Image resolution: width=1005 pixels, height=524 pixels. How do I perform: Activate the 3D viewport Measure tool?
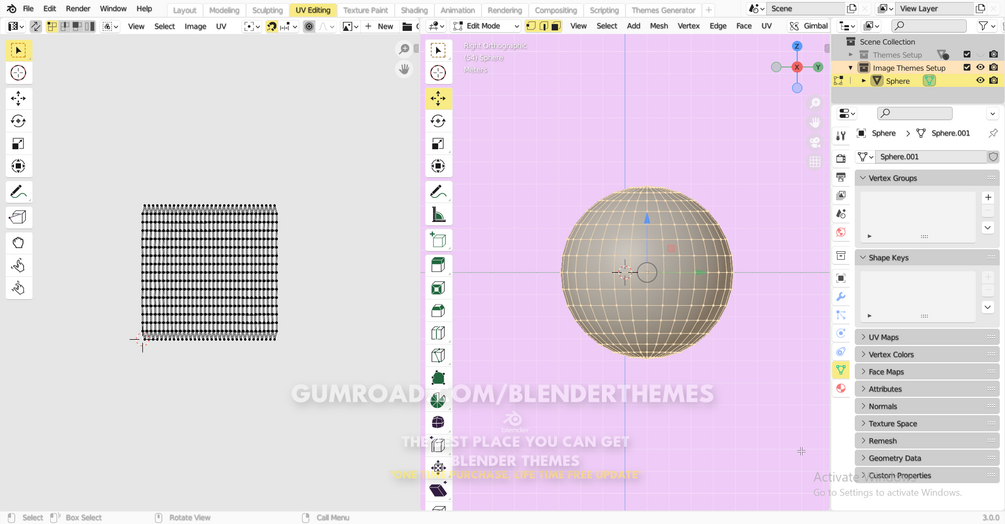[438, 215]
